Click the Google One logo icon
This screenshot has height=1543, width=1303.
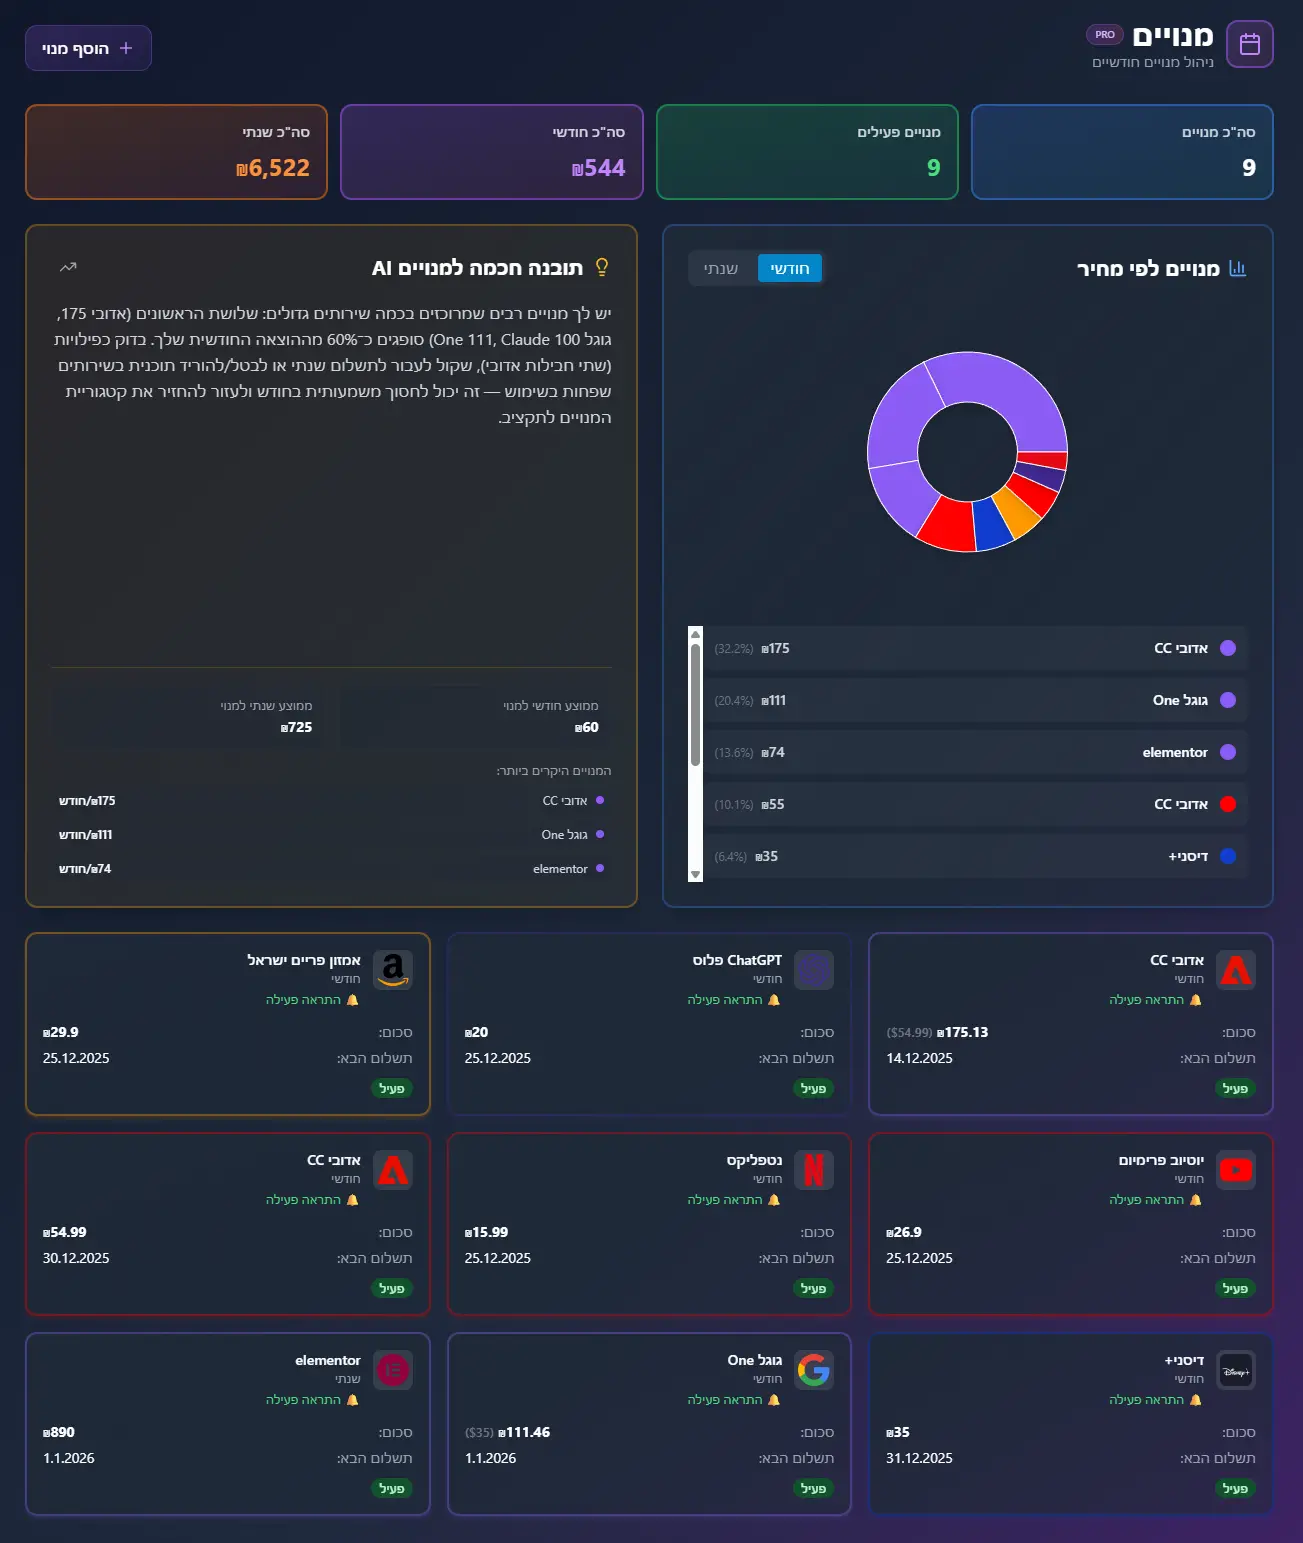[x=813, y=1370]
